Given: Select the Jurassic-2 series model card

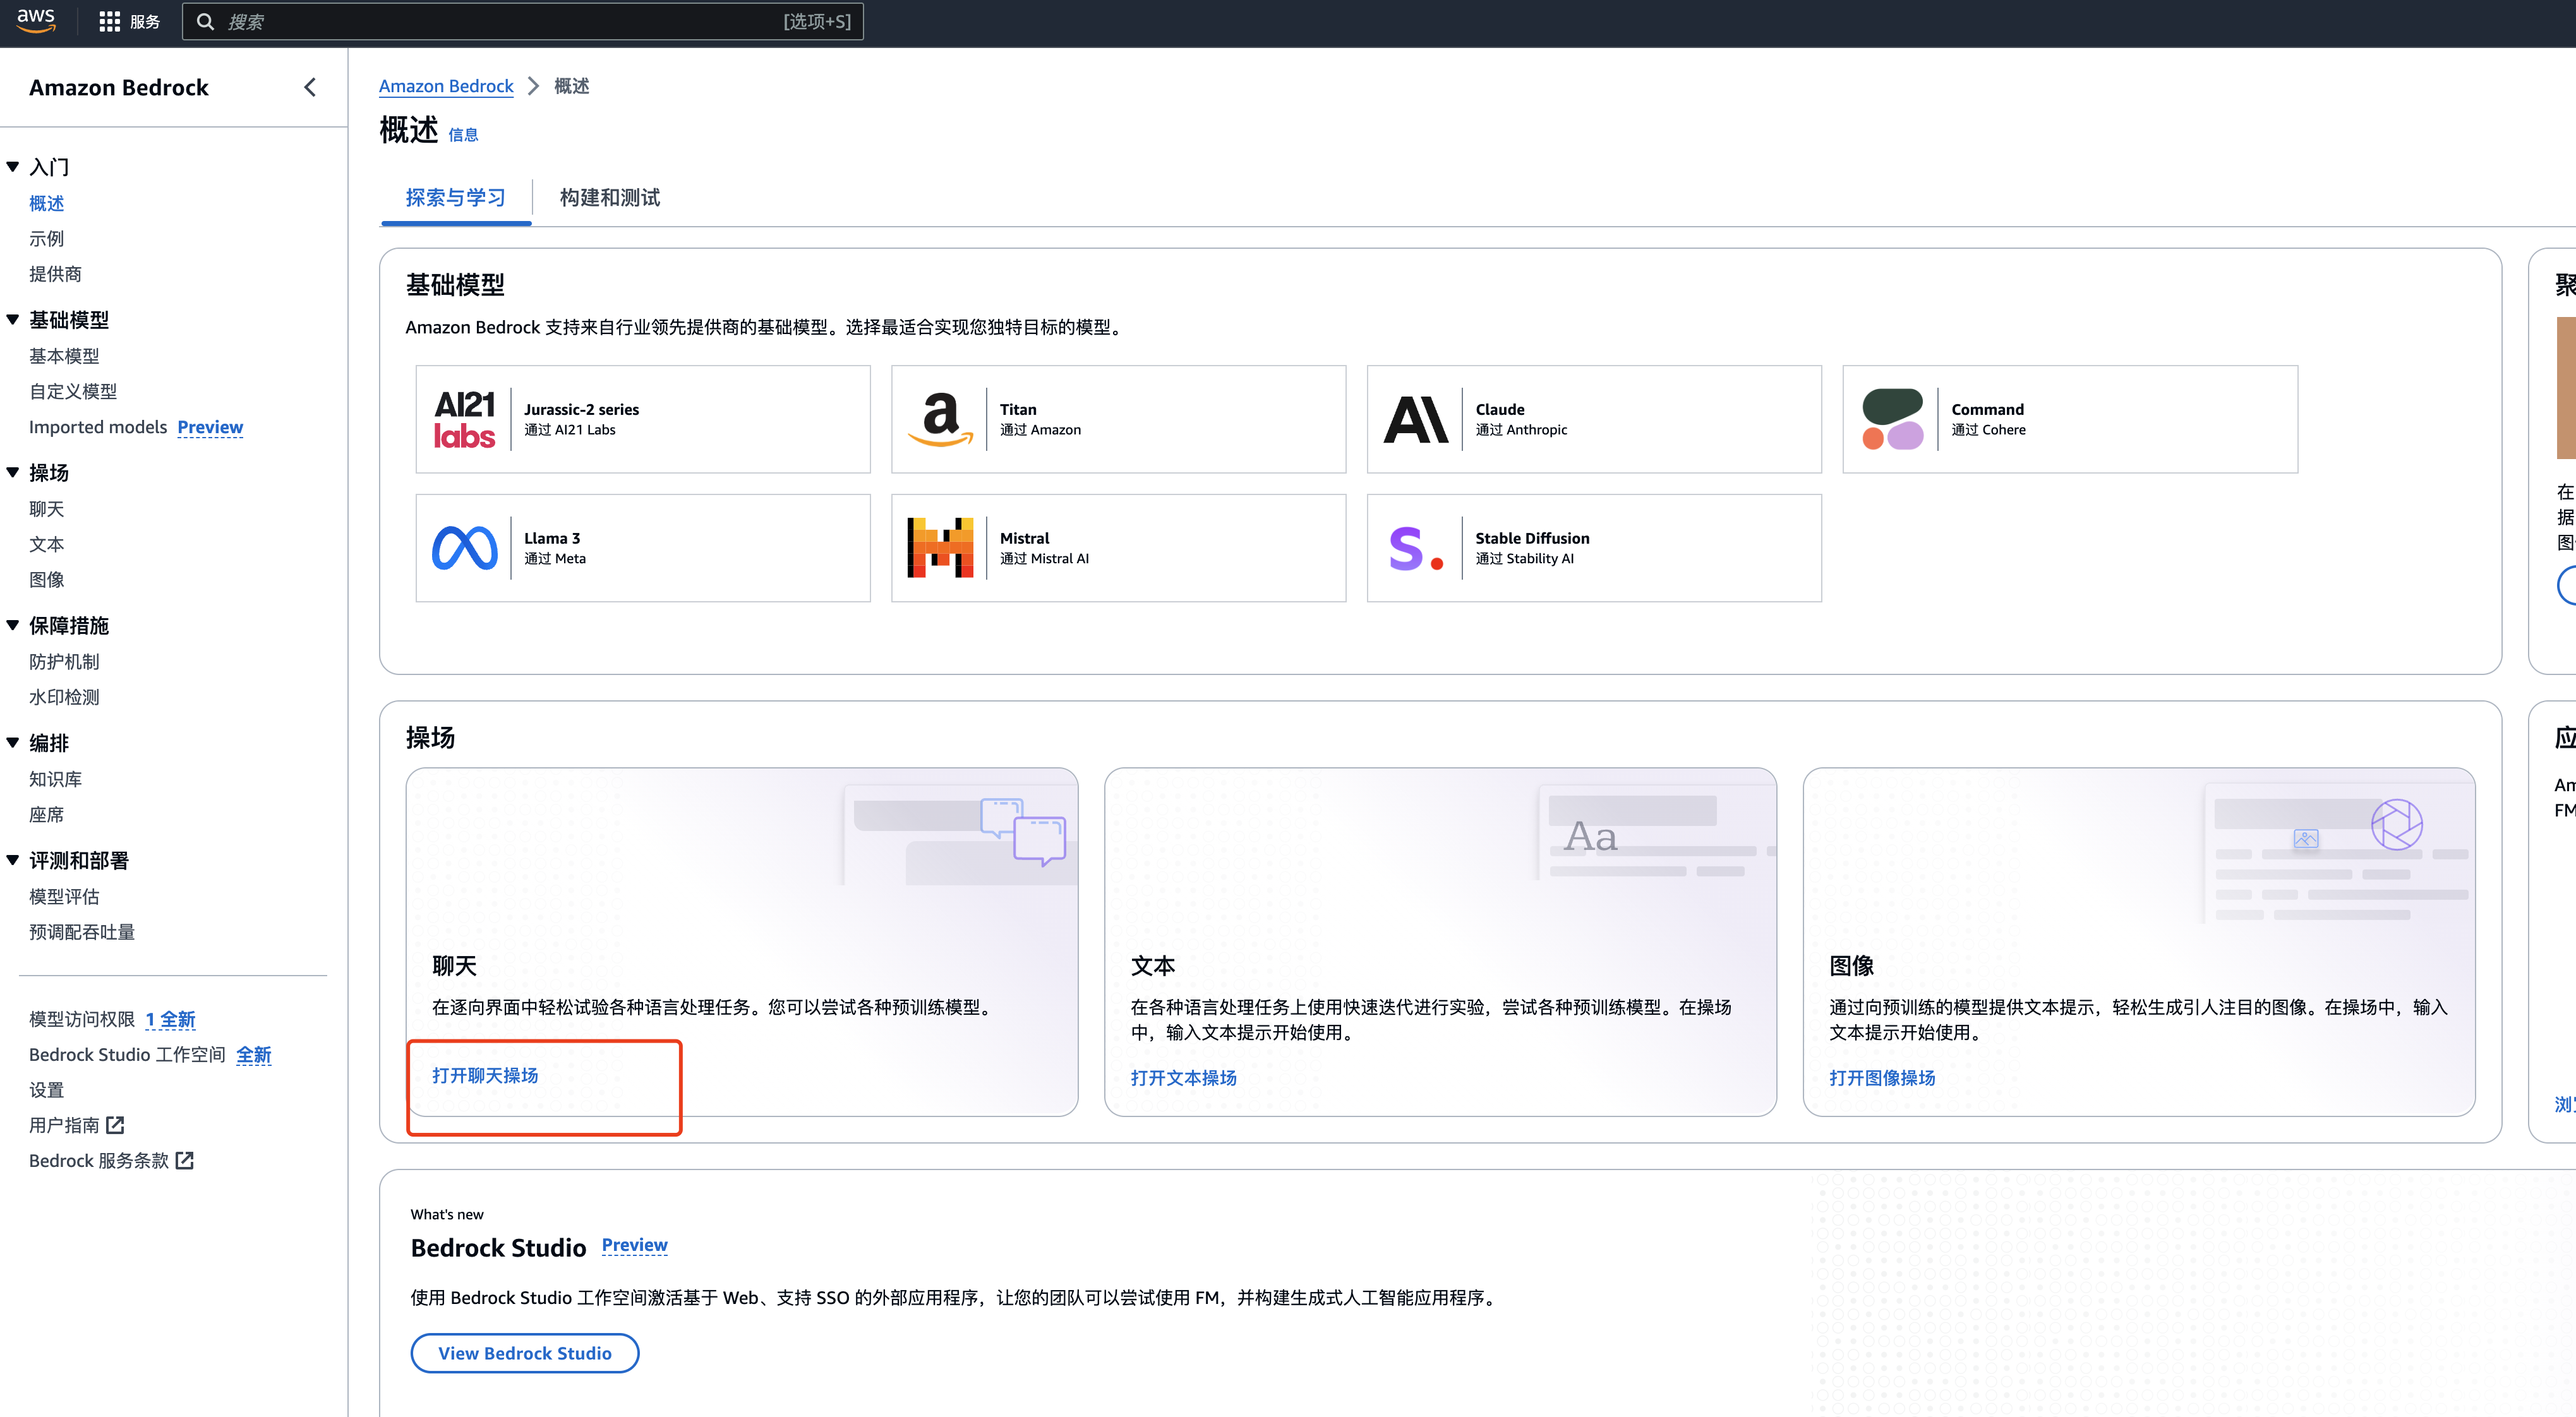Looking at the screenshot, I should tap(643, 420).
